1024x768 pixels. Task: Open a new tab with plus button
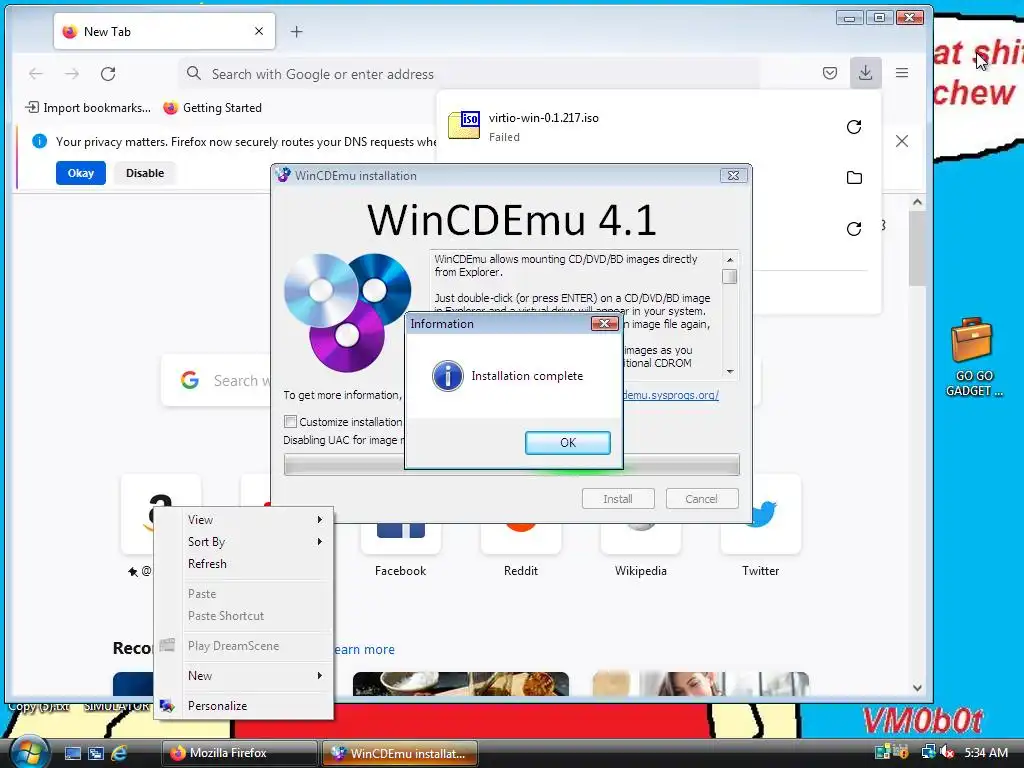(x=296, y=31)
